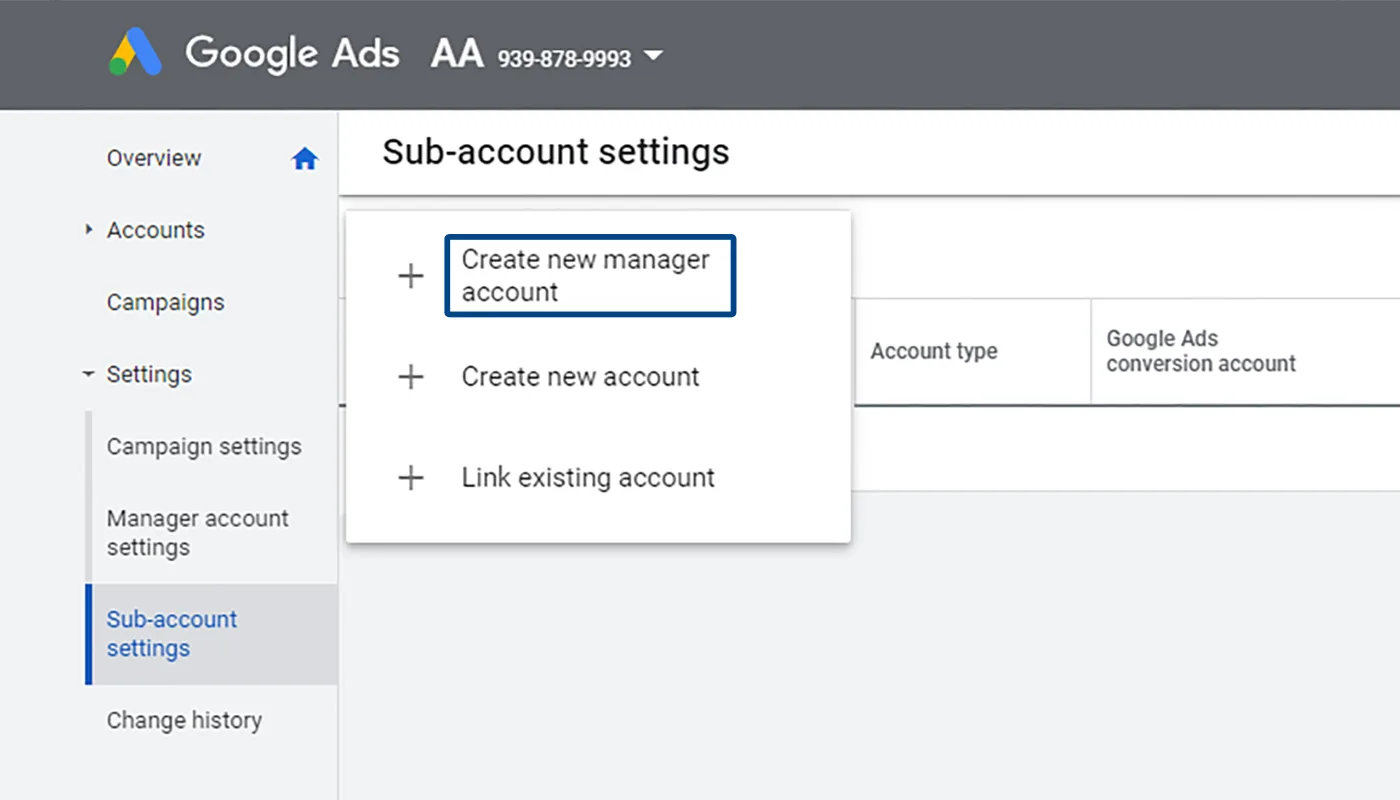Click the Sub-account settings page heading

click(x=556, y=152)
